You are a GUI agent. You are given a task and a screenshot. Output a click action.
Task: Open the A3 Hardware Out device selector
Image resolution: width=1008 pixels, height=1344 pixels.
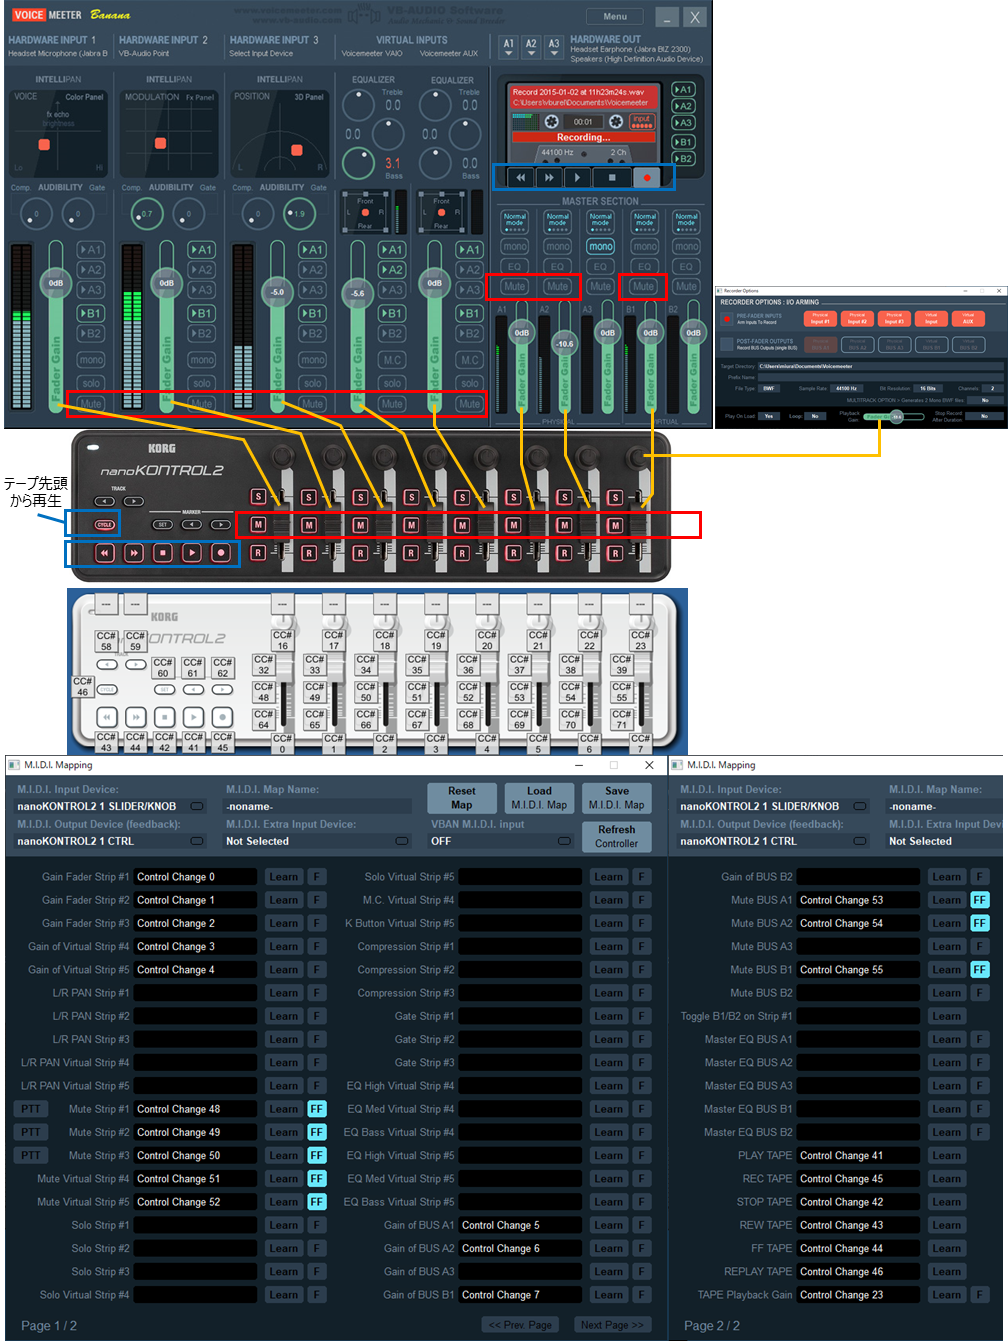point(553,47)
